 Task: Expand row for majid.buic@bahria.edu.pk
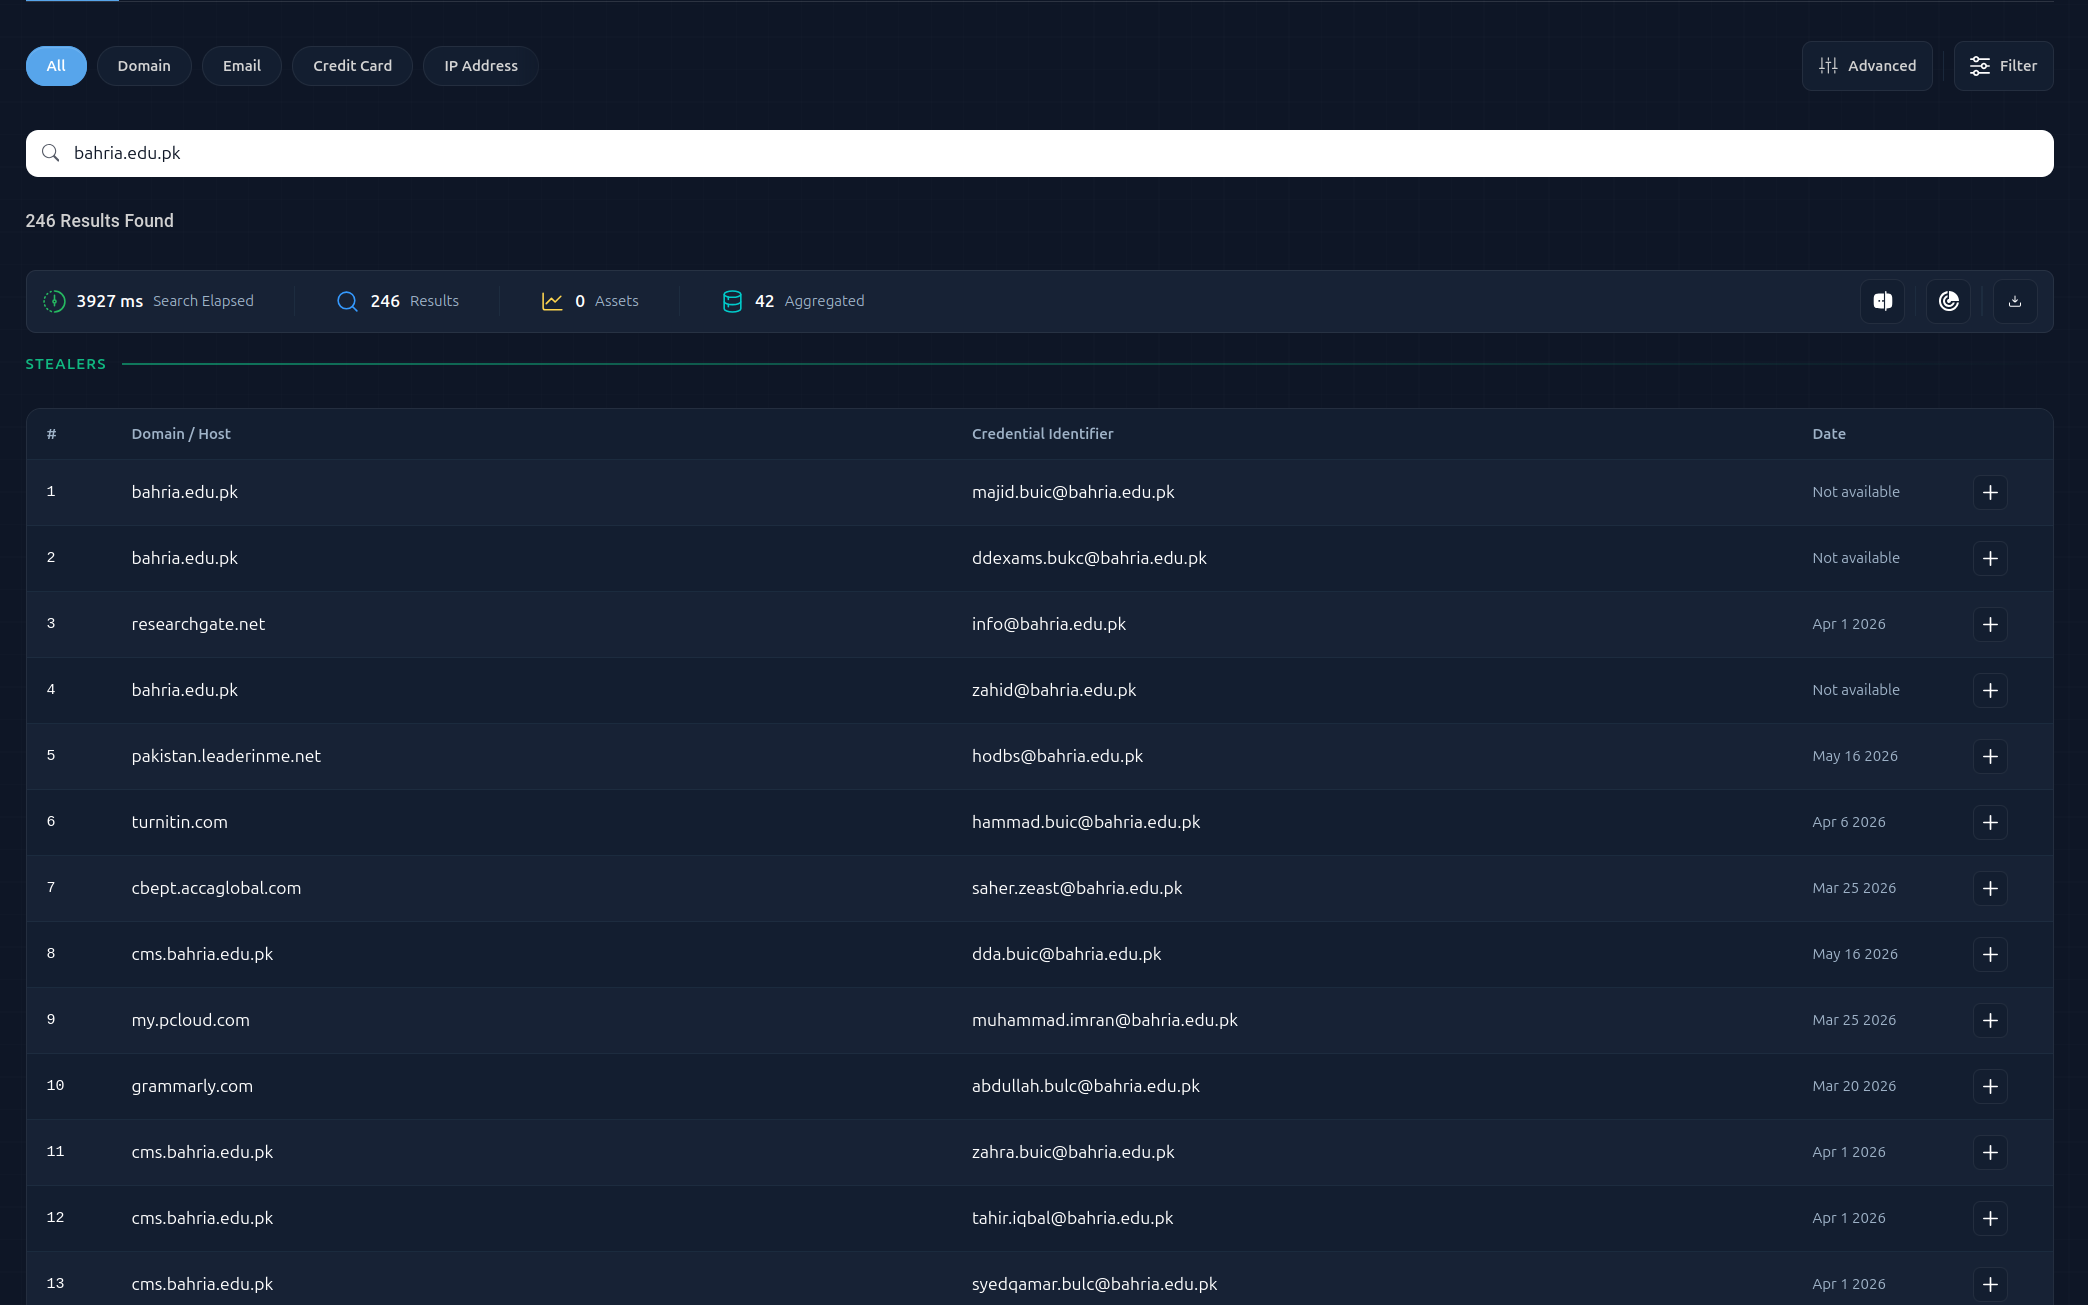point(1990,492)
